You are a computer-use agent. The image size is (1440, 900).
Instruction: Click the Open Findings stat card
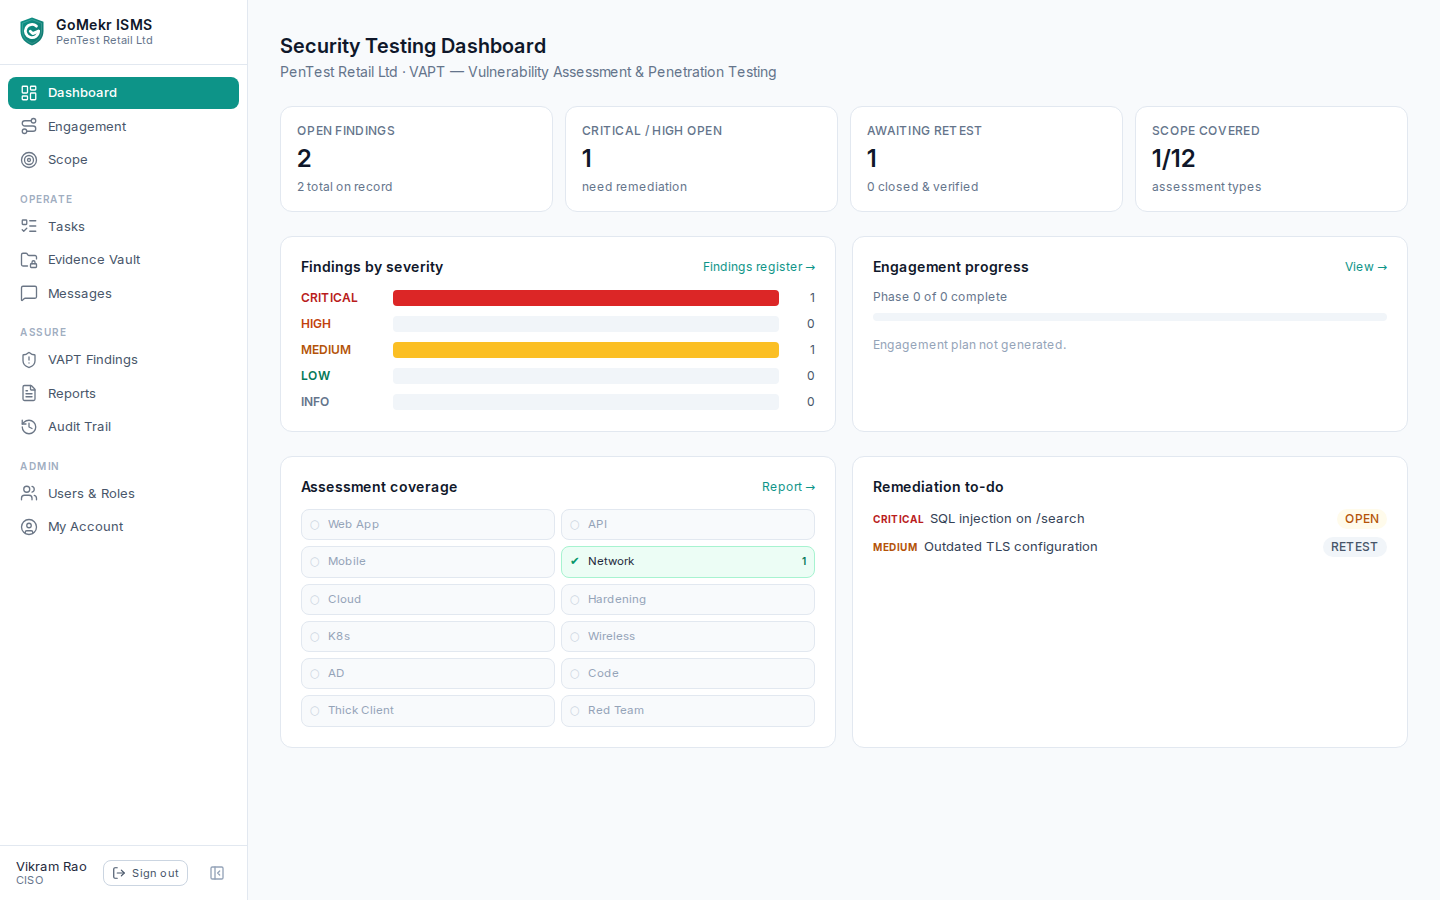[416, 159]
